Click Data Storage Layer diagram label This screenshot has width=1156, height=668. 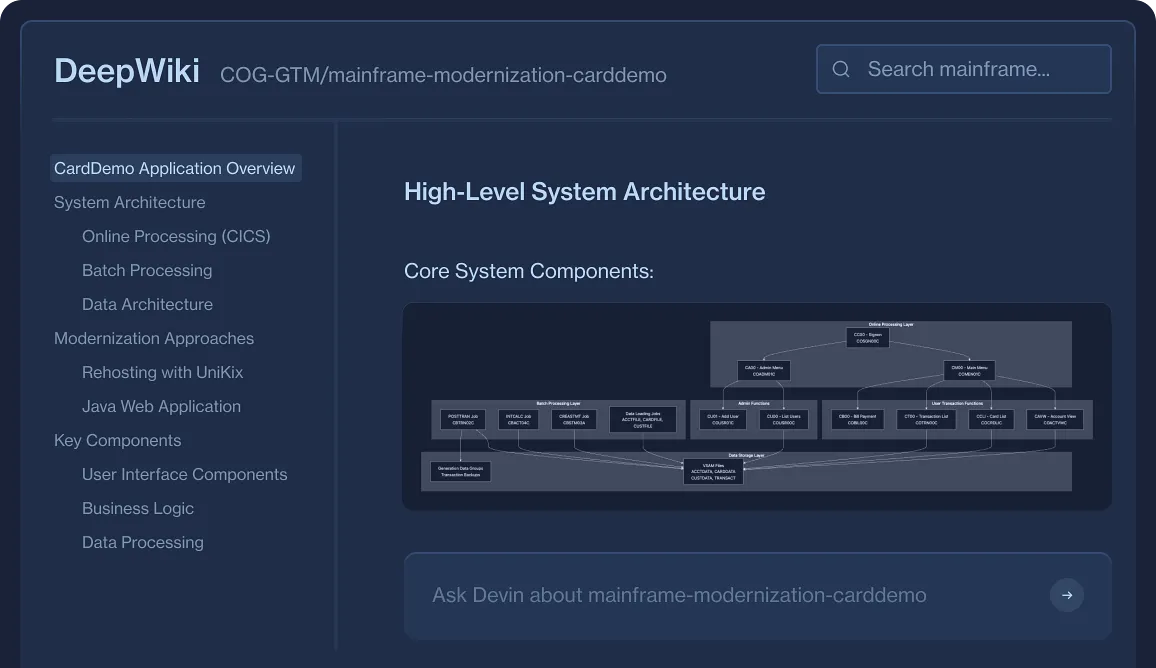(746, 456)
